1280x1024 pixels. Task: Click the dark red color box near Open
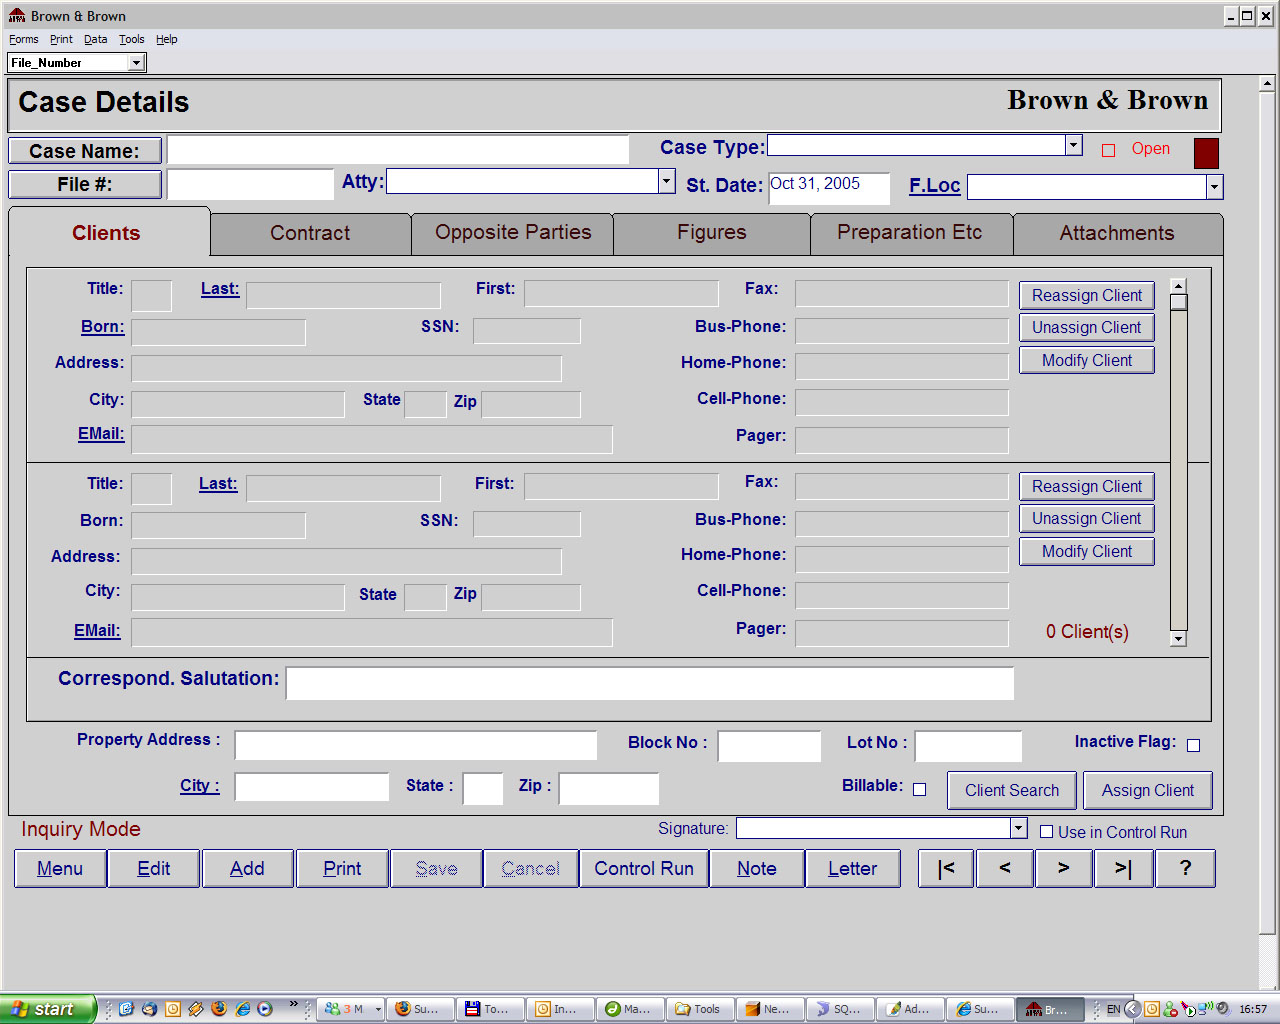point(1206,153)
